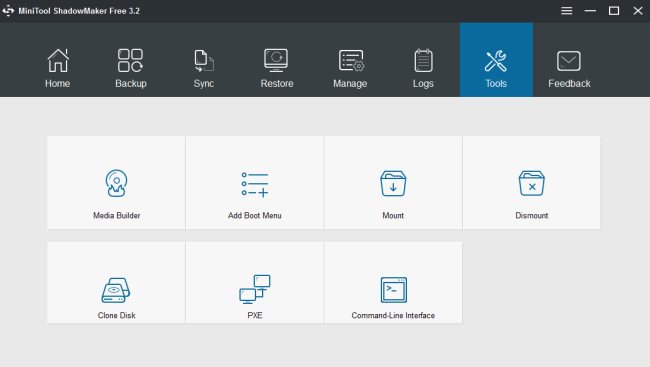The width and height of the screenshot is (650, 367).
Task: Click the Media Builder label
Action: point(116,215)
